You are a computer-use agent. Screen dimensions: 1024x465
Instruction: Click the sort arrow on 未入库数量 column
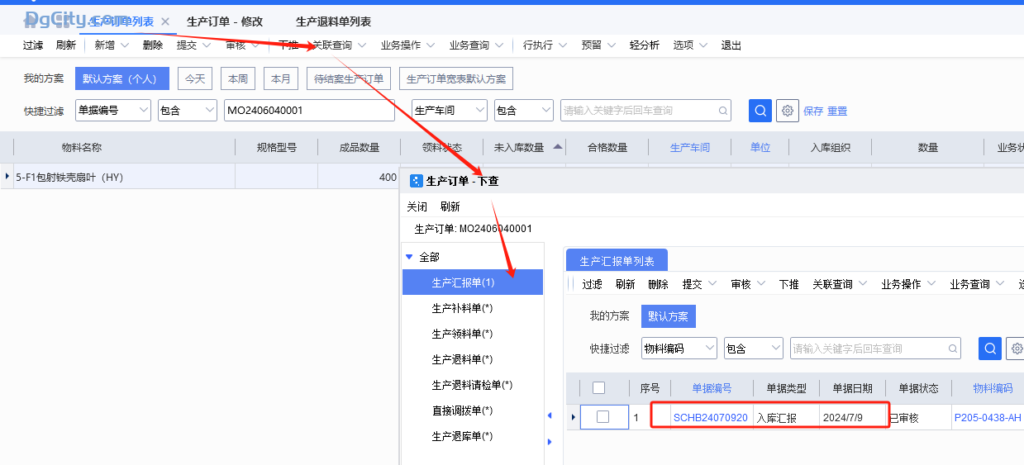pyautogui.click(x=557, y=147)
